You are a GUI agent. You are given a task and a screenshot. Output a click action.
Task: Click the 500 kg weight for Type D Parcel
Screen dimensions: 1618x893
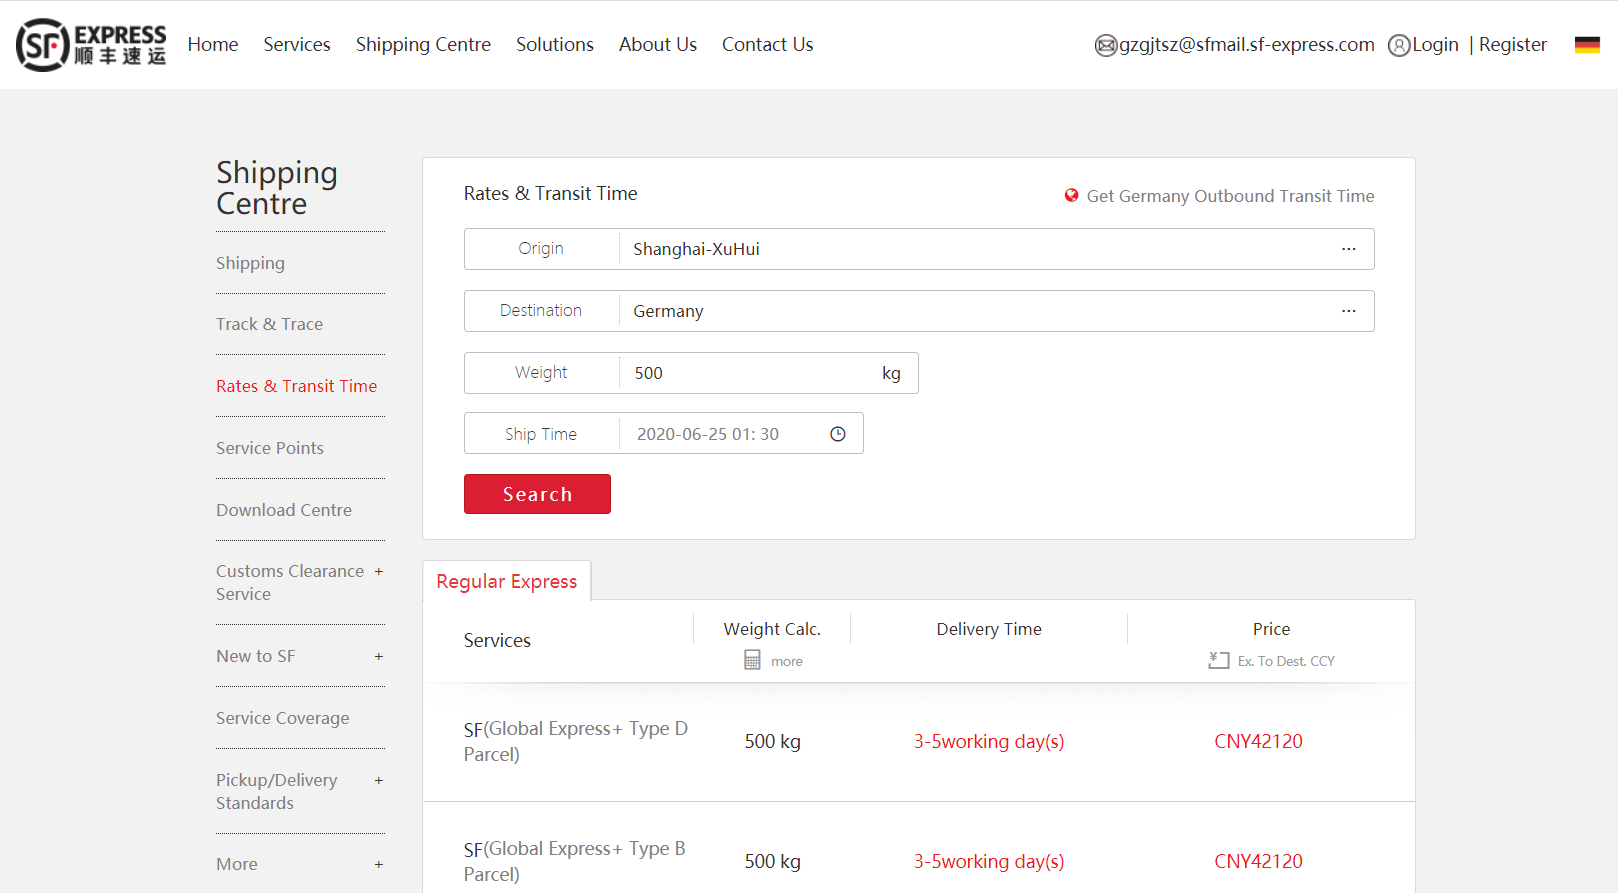773,741
